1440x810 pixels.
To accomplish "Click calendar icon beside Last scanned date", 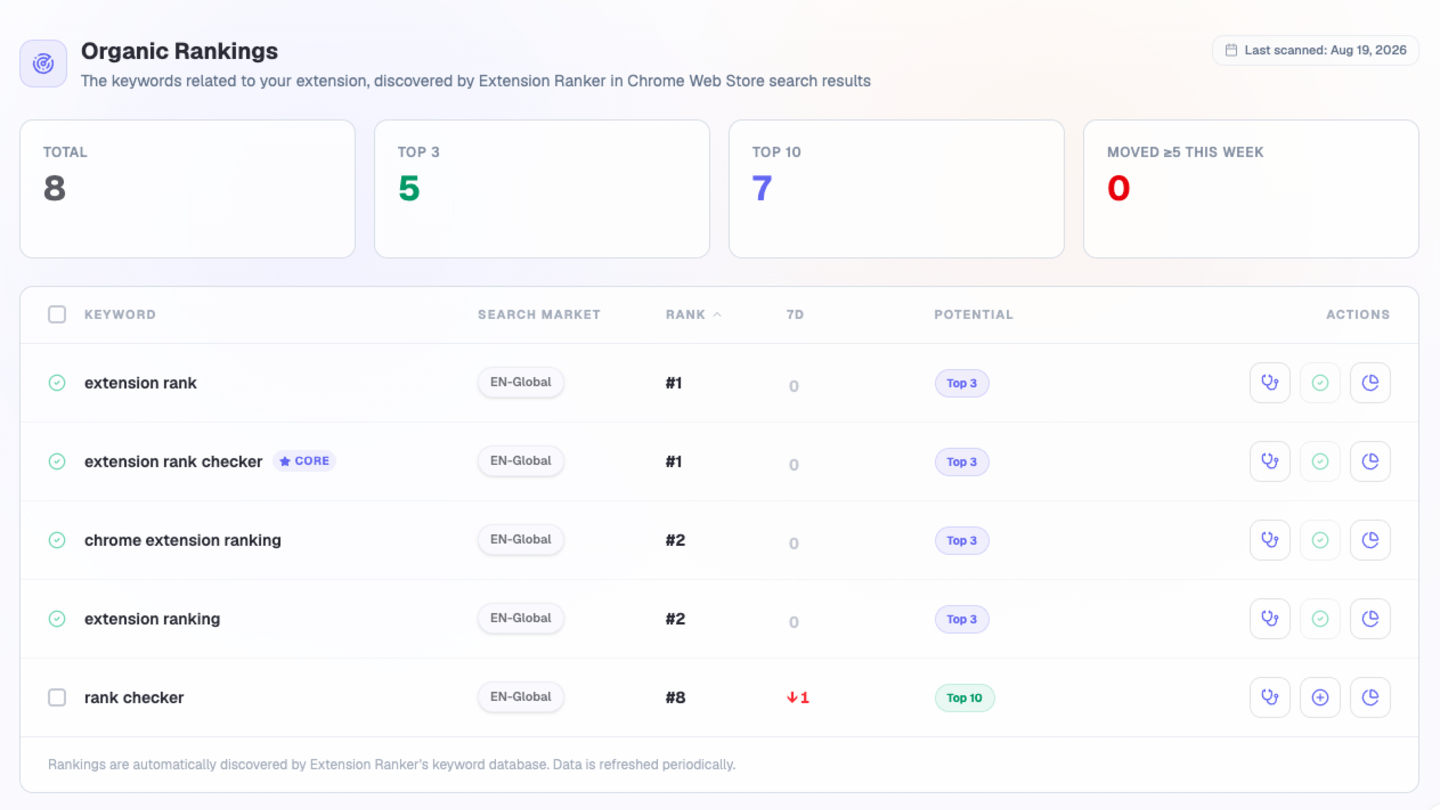I will (x=1231, y=50).
